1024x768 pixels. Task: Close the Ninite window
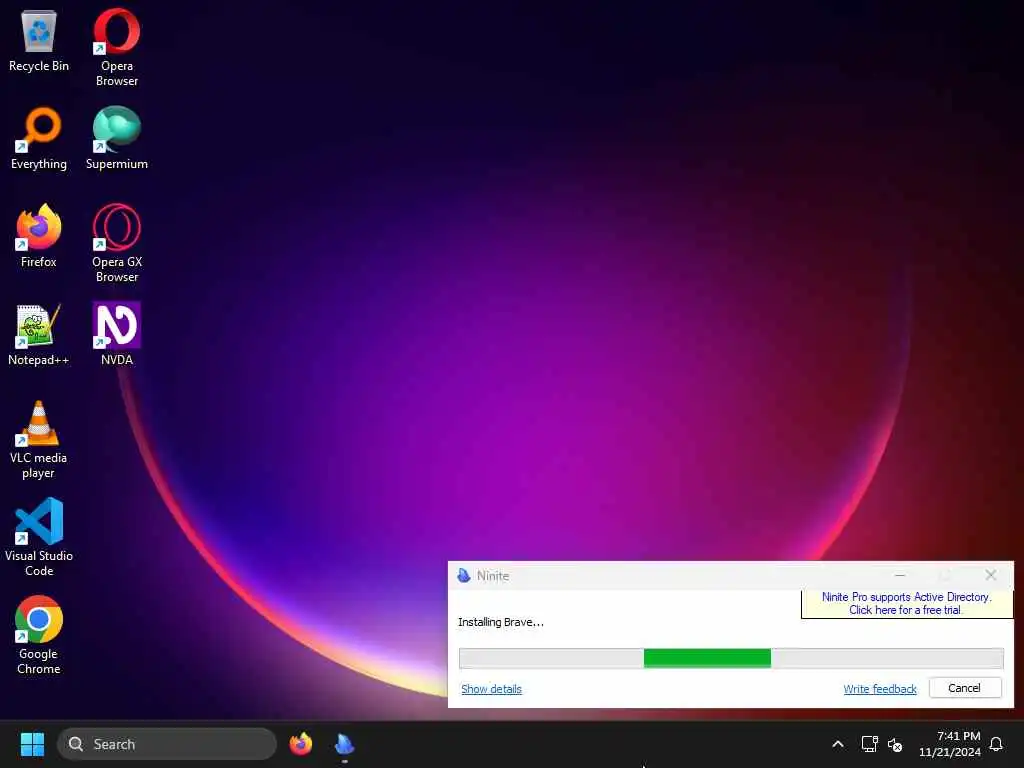click(991, 575)
